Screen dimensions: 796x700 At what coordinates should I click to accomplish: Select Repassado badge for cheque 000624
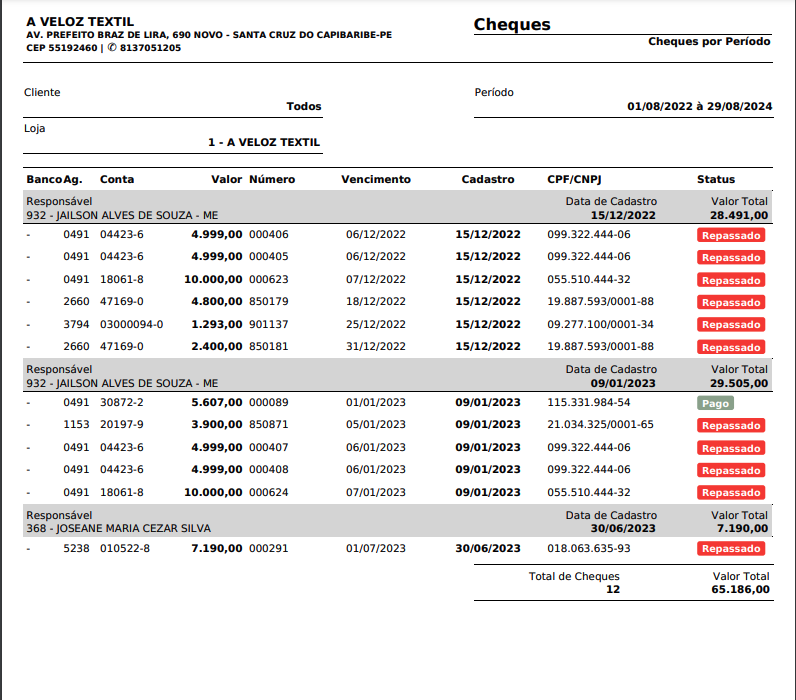point(731,493)
